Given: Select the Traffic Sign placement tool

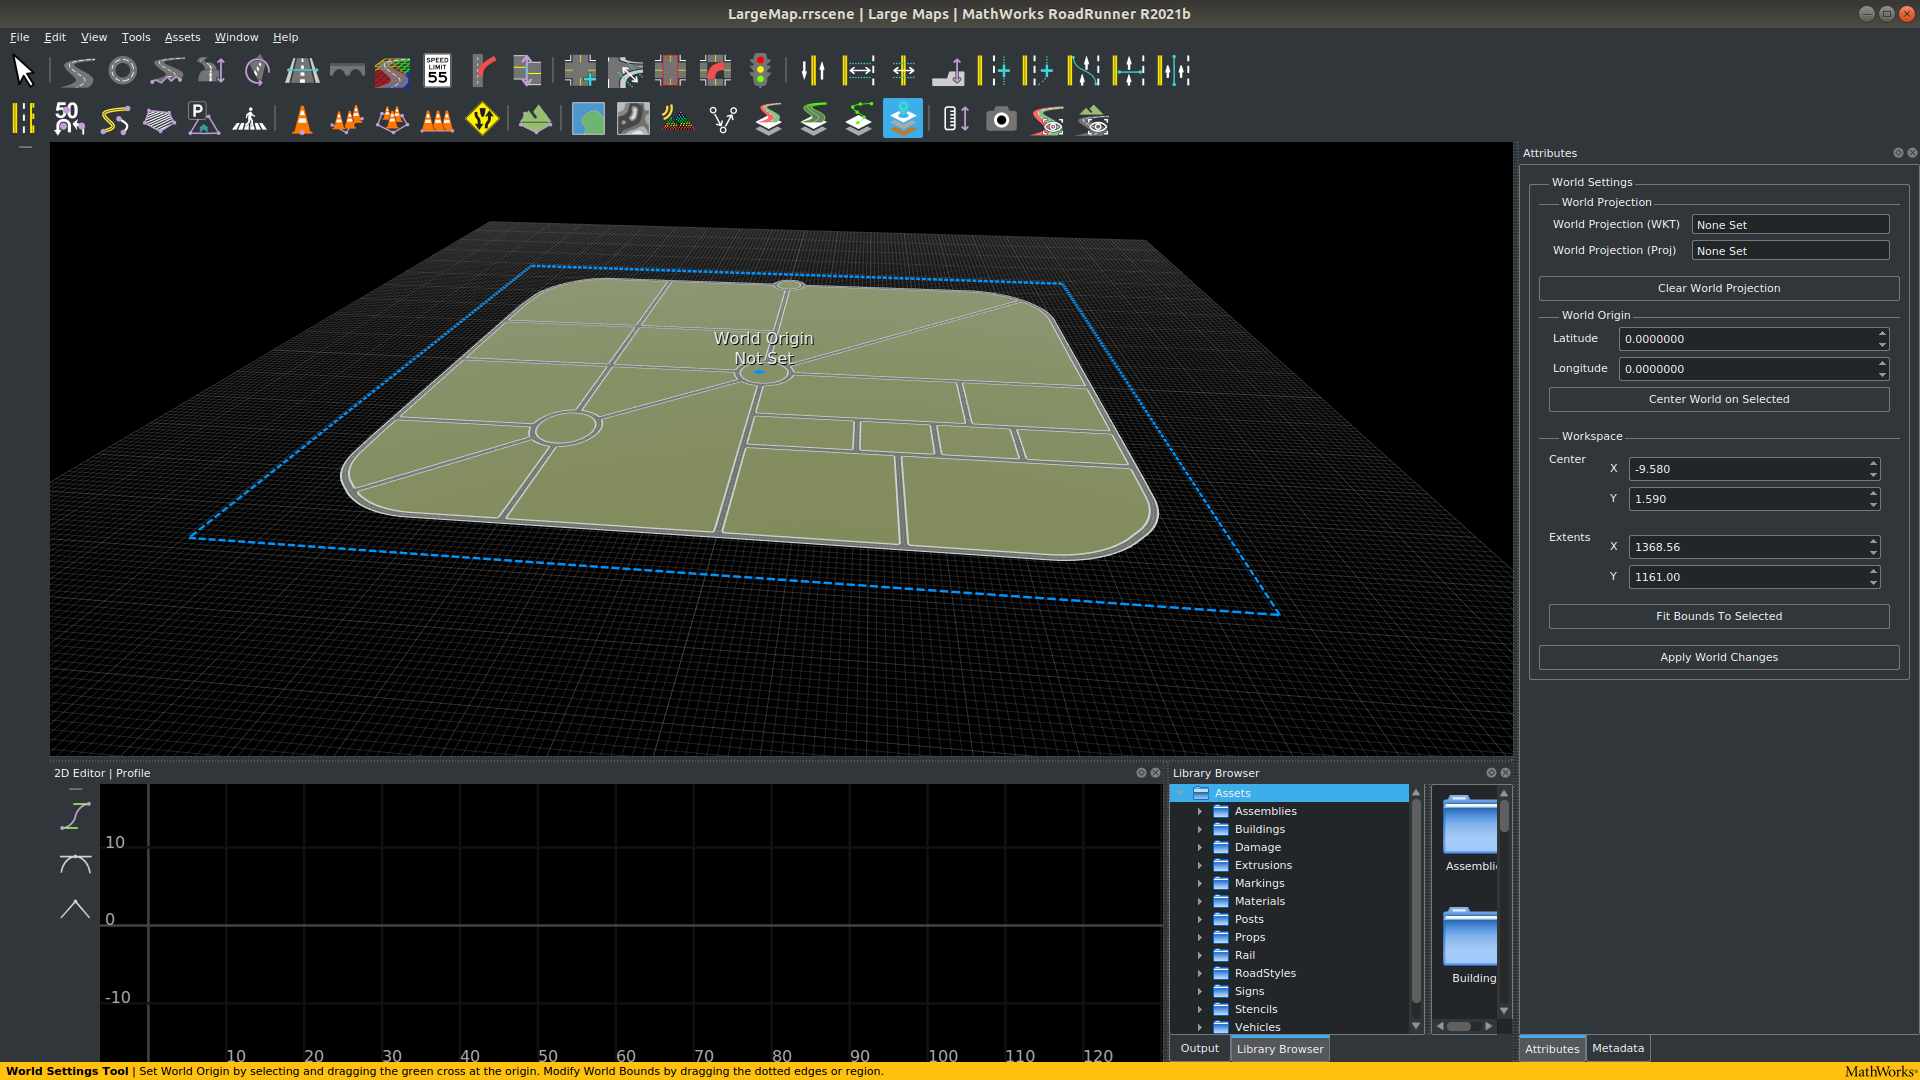Looking at the screenshot, I should 484,120.
